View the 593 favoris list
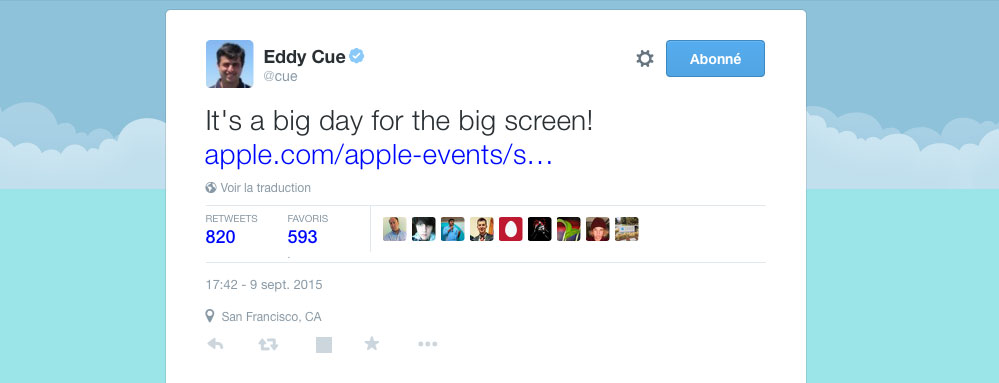The width and height of the screenshot is (999, 383). click(302, 237)
